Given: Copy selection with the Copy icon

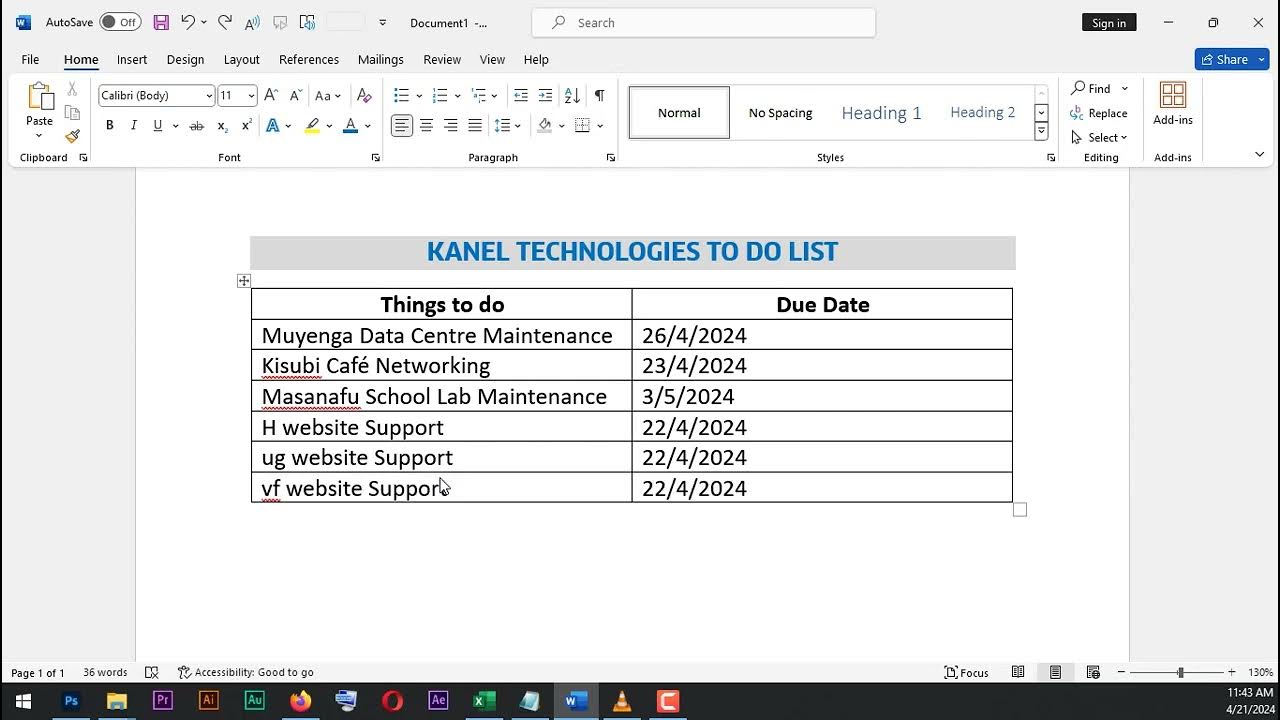Looking at the screenshot, I should click(x=72, y=113).
